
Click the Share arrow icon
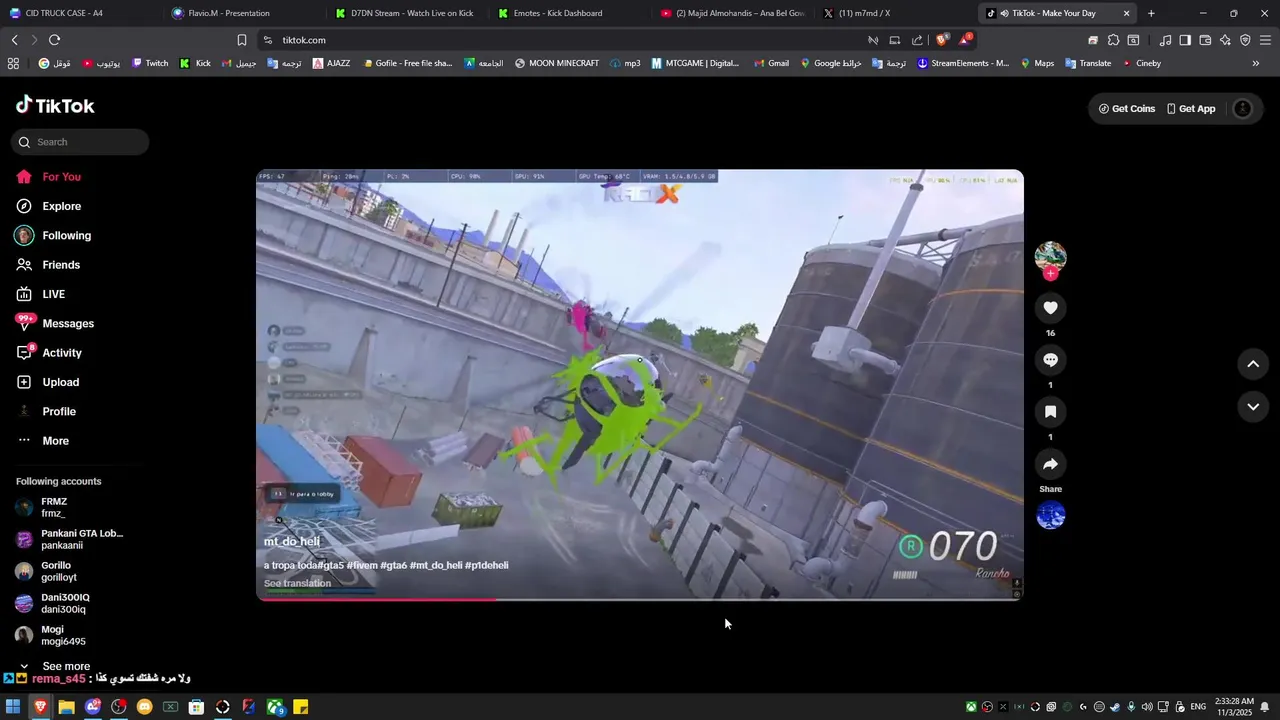(1050, 464)
